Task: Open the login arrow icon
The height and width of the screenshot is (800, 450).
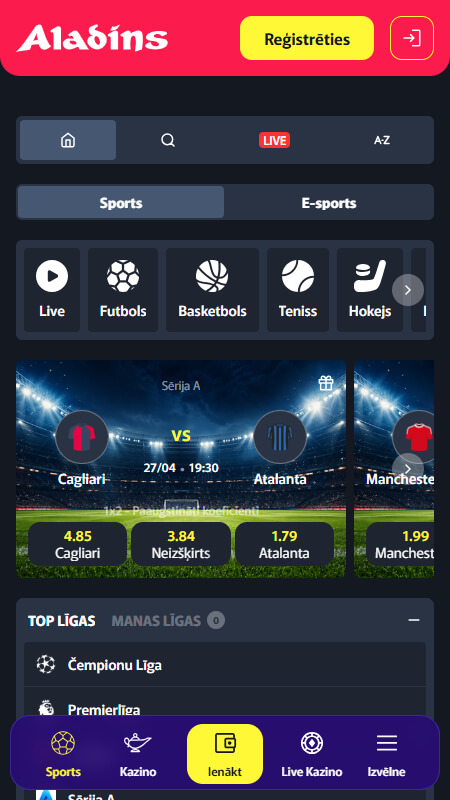Action: click(x=412, y=38)
